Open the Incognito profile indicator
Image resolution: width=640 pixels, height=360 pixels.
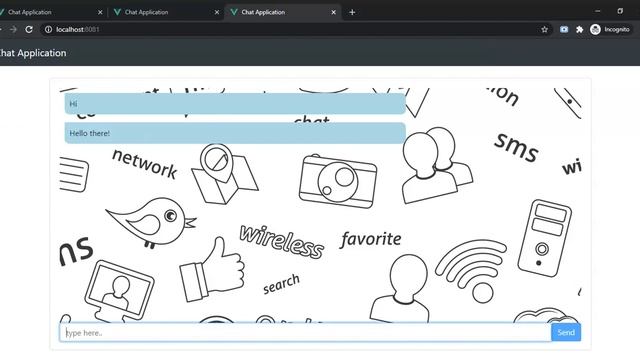point(610,29)
